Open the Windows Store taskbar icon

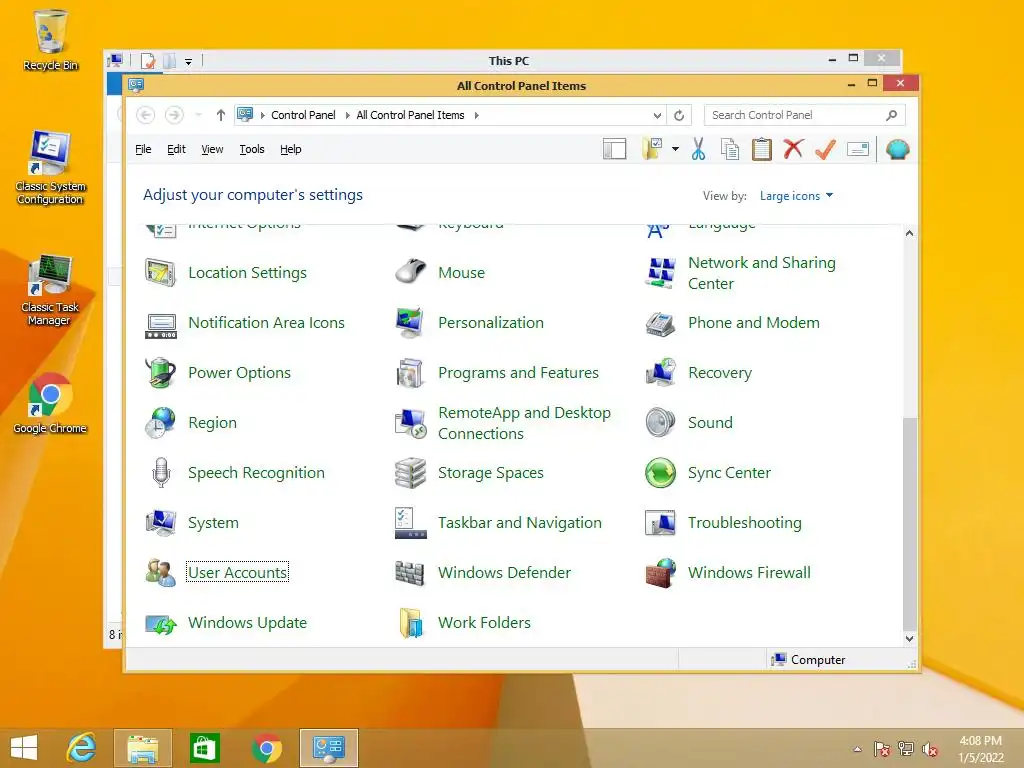[204, 748]
